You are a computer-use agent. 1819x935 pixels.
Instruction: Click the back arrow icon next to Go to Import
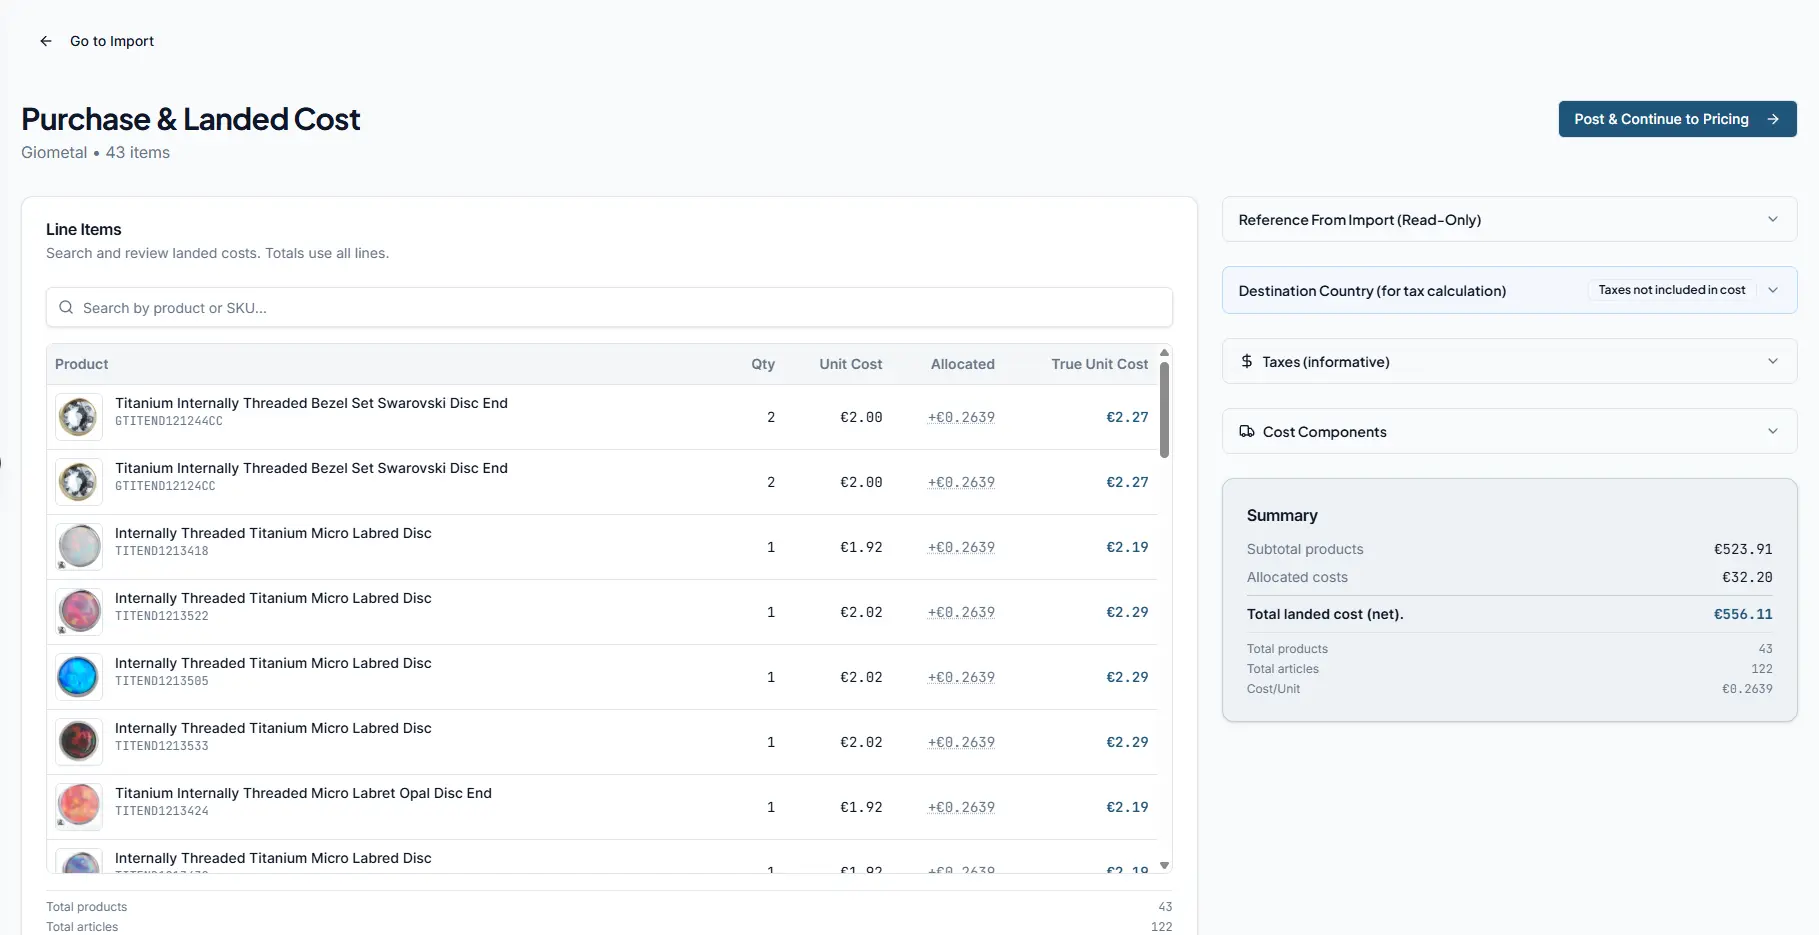pos(46,41)
